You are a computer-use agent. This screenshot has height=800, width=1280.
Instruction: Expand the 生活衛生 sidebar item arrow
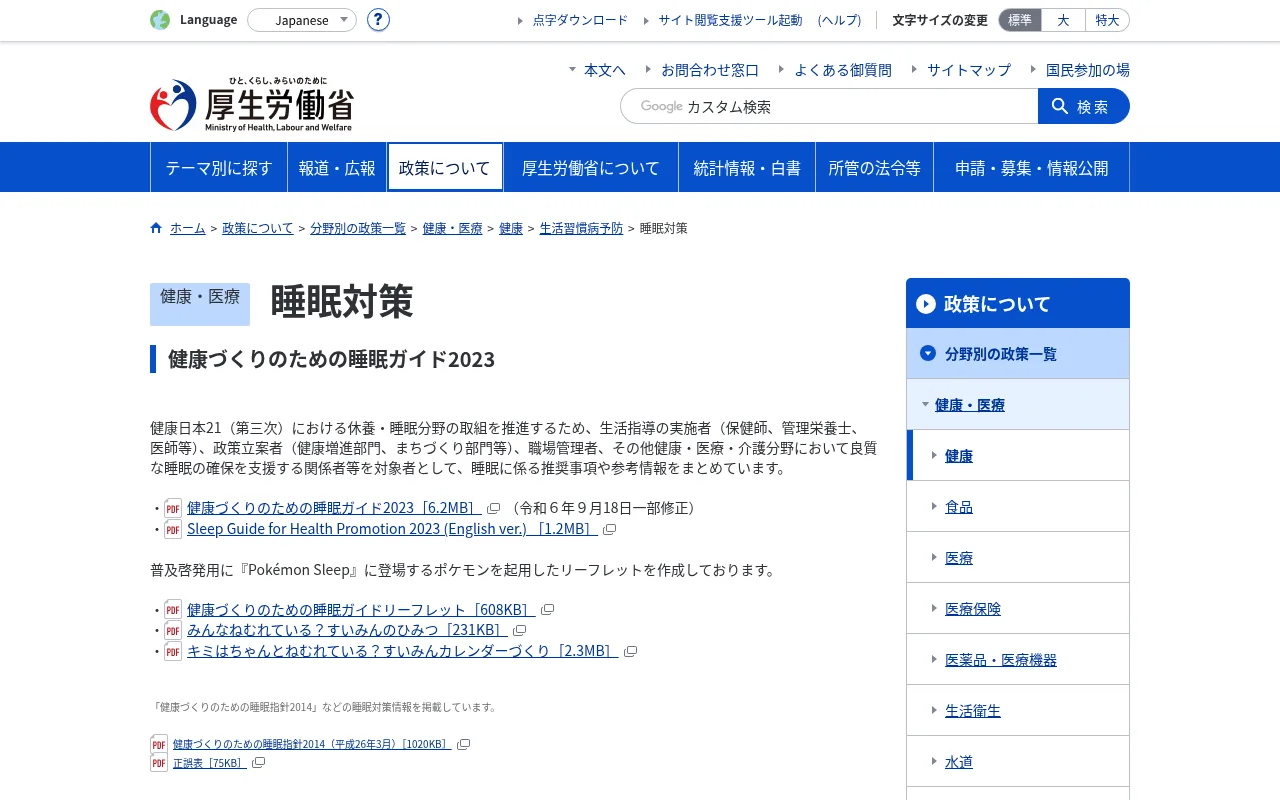tap(934, 710)
